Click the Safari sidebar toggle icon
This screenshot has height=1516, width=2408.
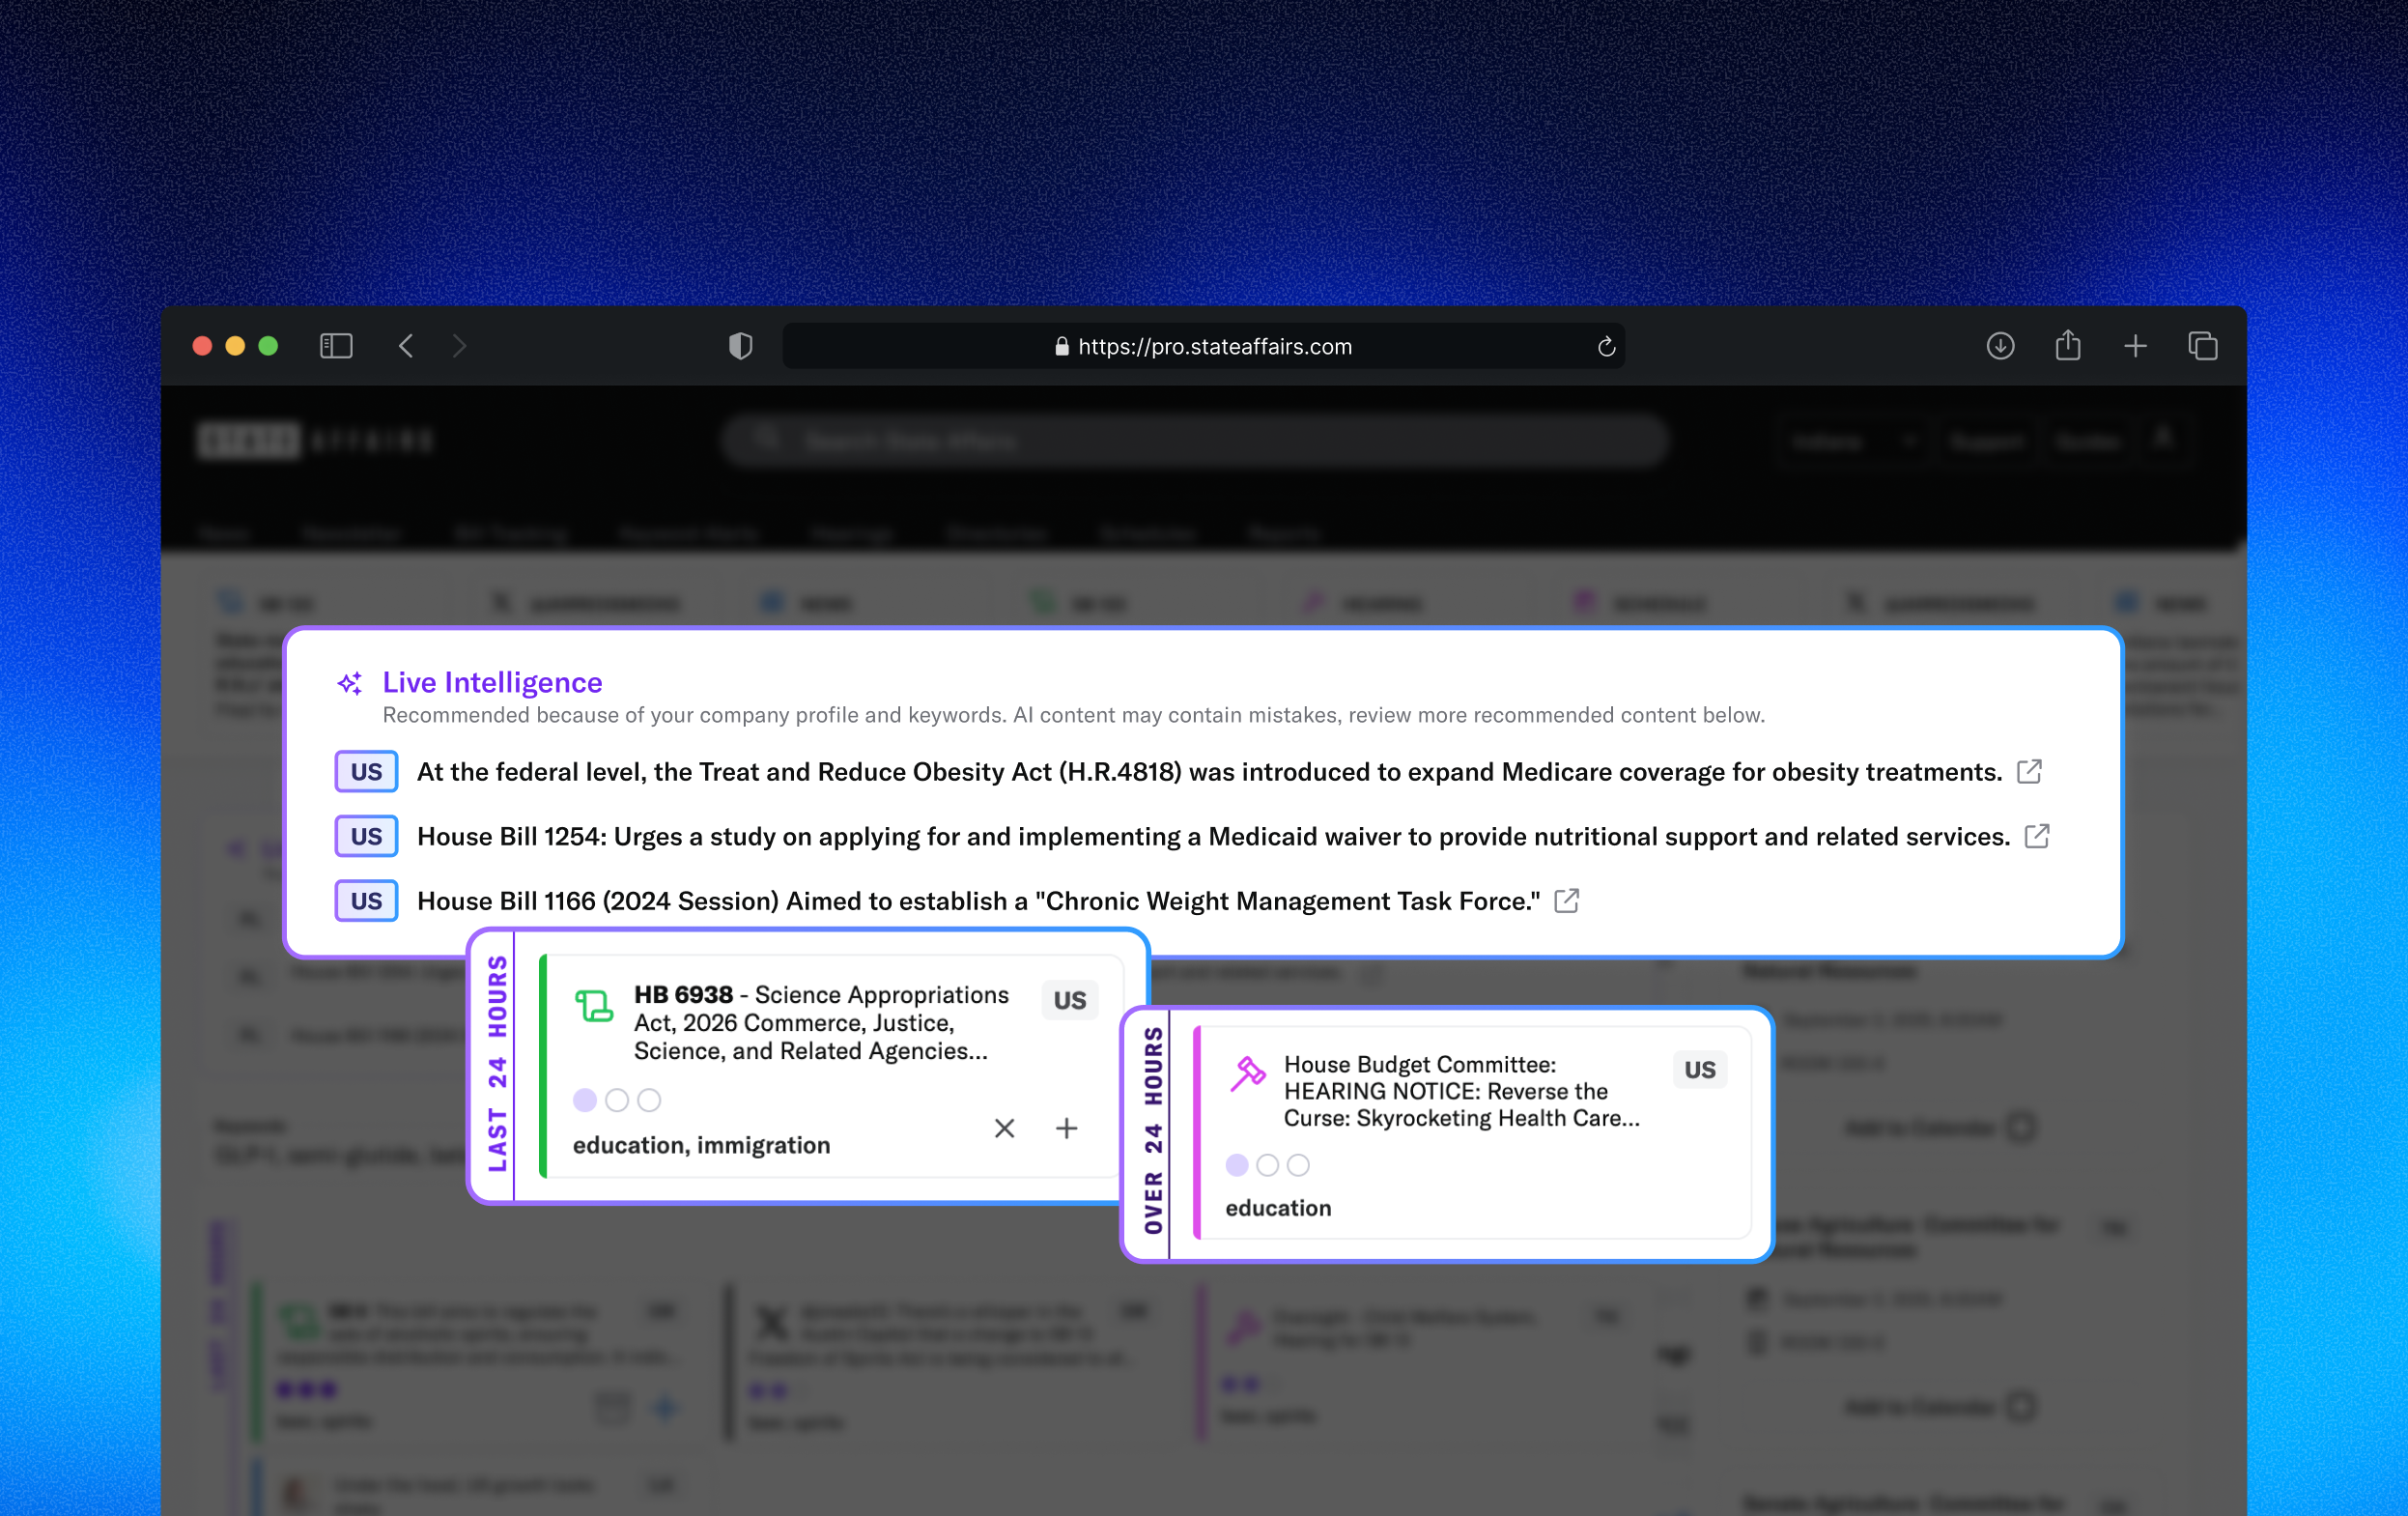pos(336,346)
